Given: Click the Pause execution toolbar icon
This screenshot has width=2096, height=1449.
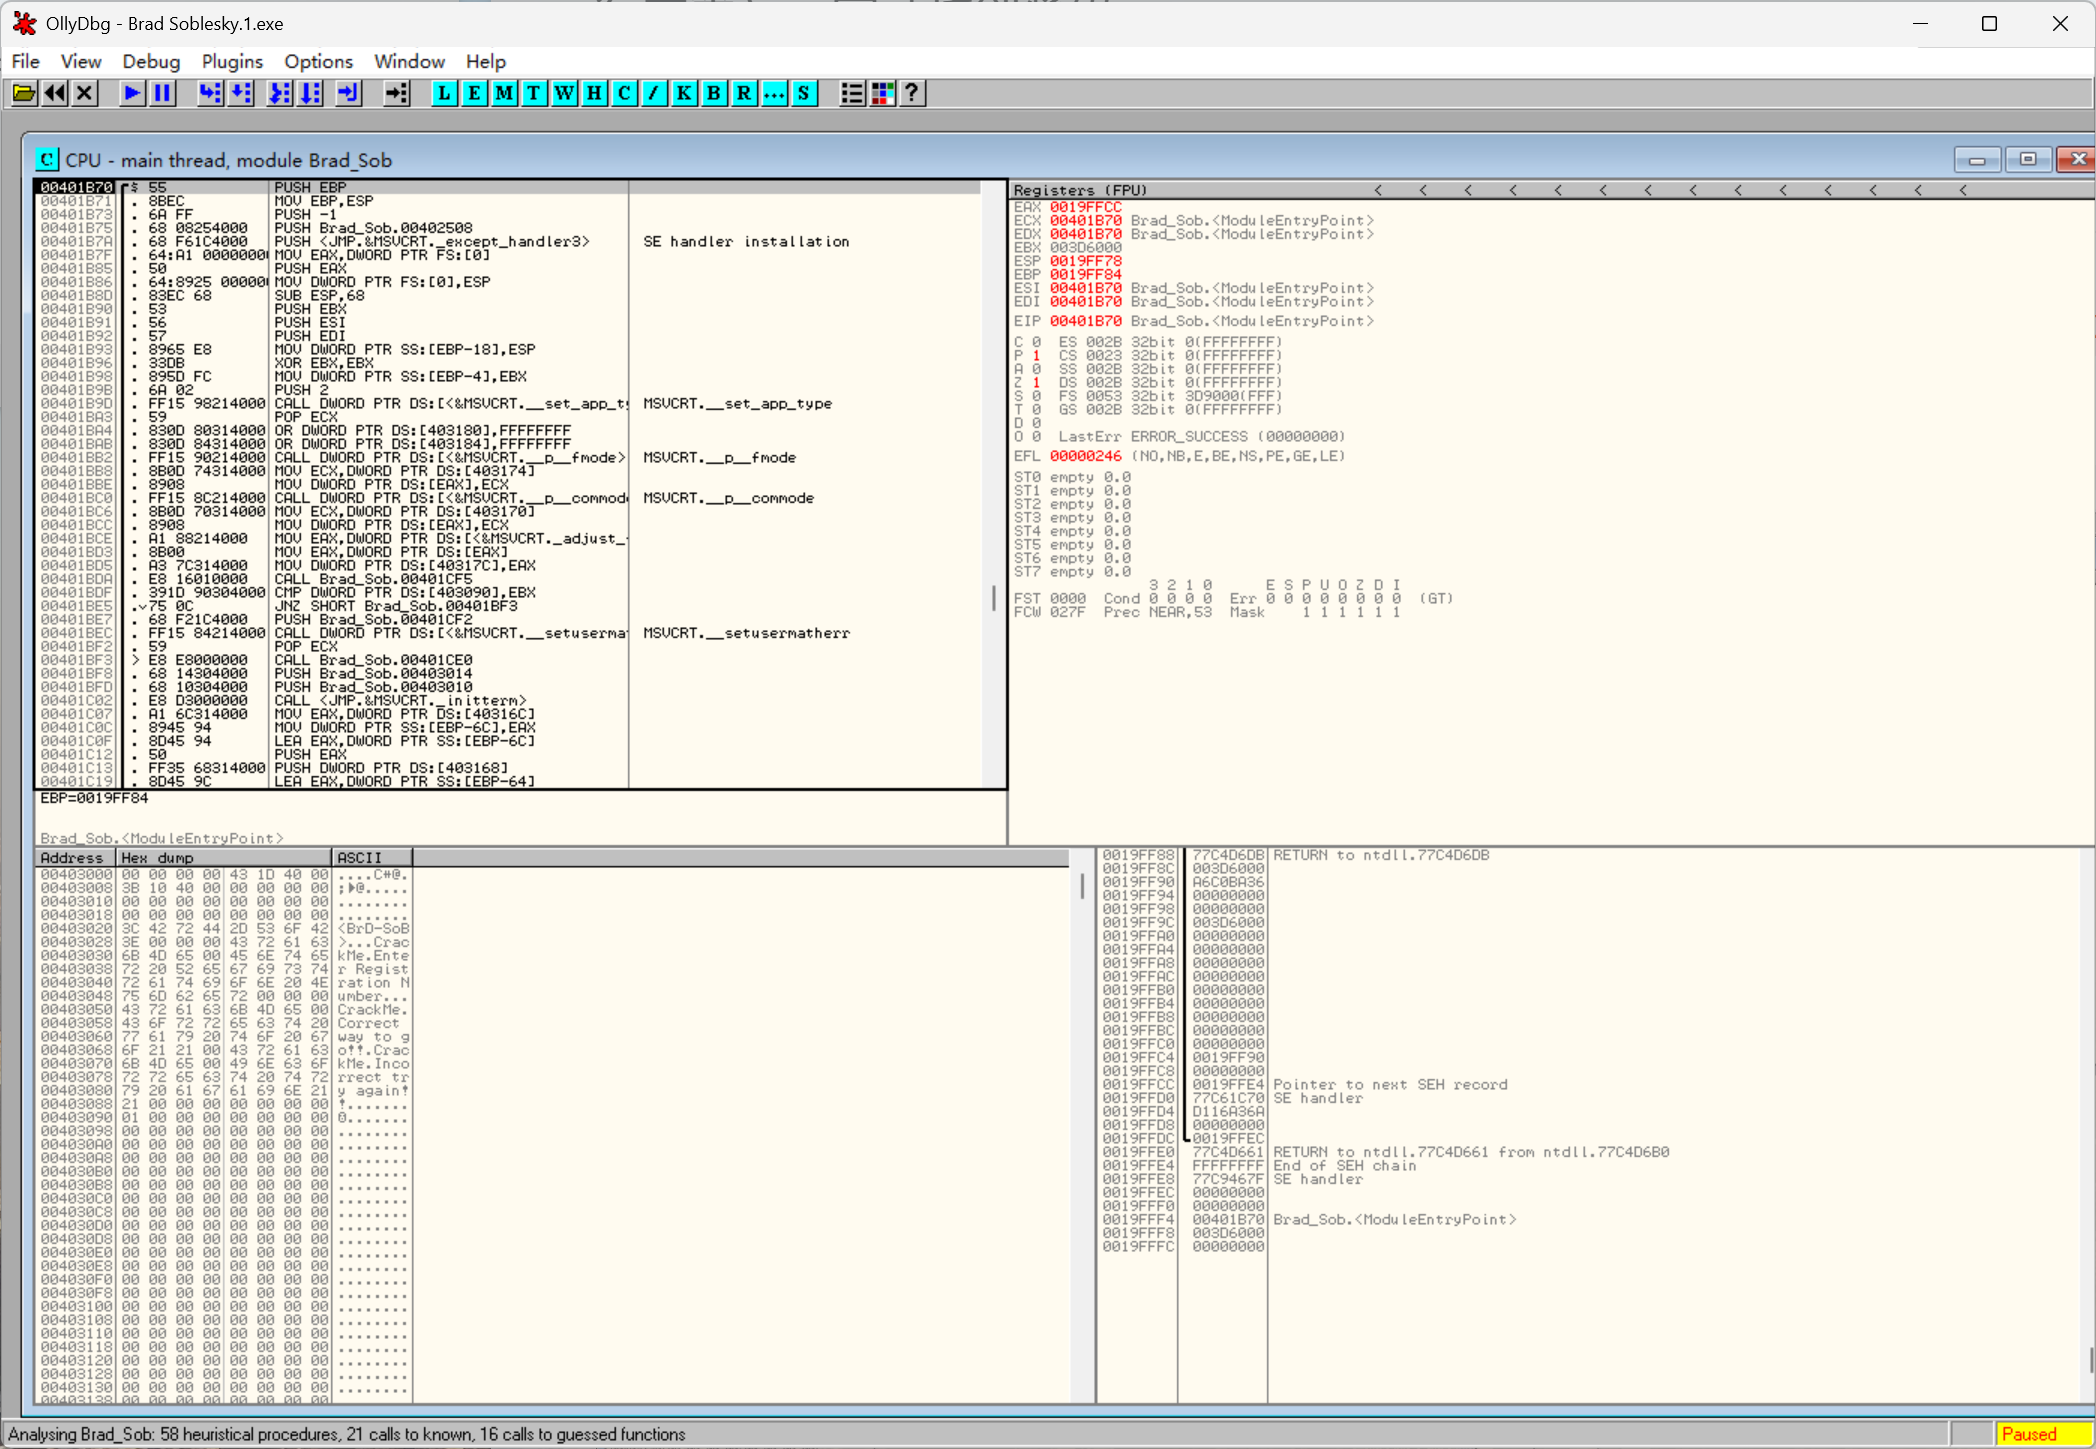Looking at the screenshot, I should 162,93.
